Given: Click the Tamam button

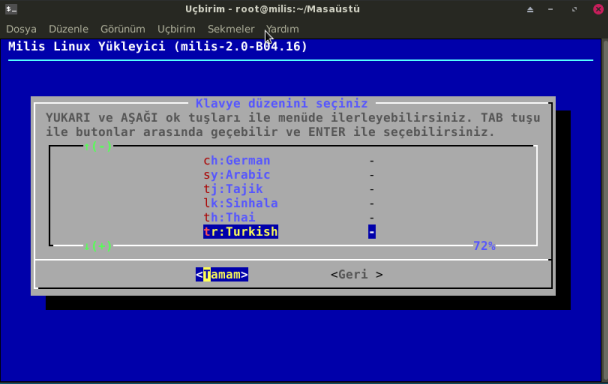Looking at the screenshot, I should click(222, 275).
